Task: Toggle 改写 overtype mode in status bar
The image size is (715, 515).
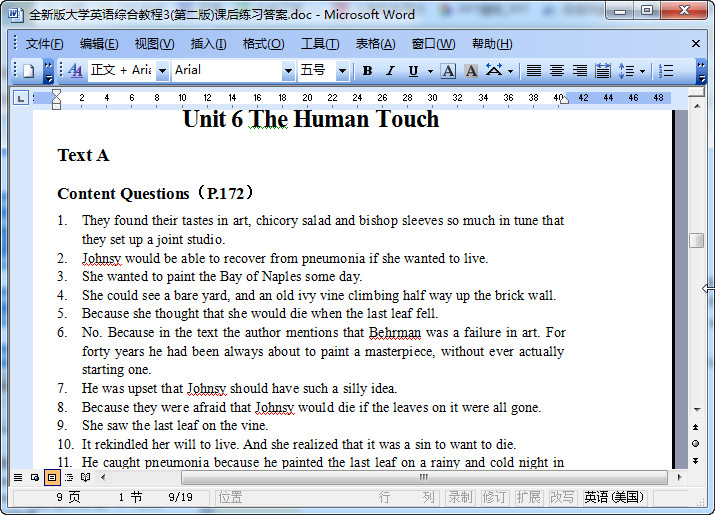Action: (x=562, y=497)
